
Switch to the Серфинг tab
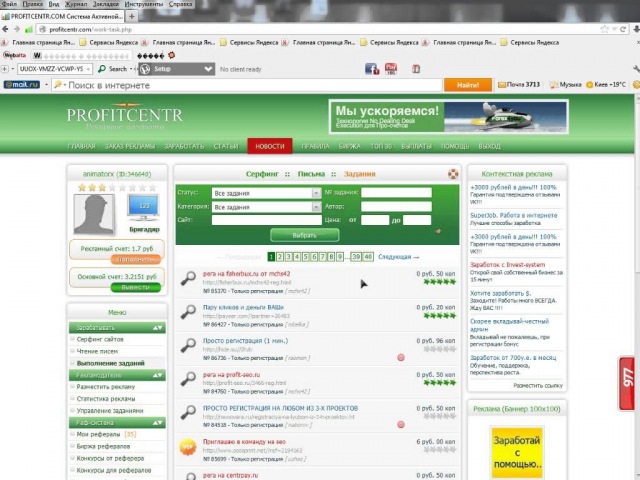click(x=262, y=174)
